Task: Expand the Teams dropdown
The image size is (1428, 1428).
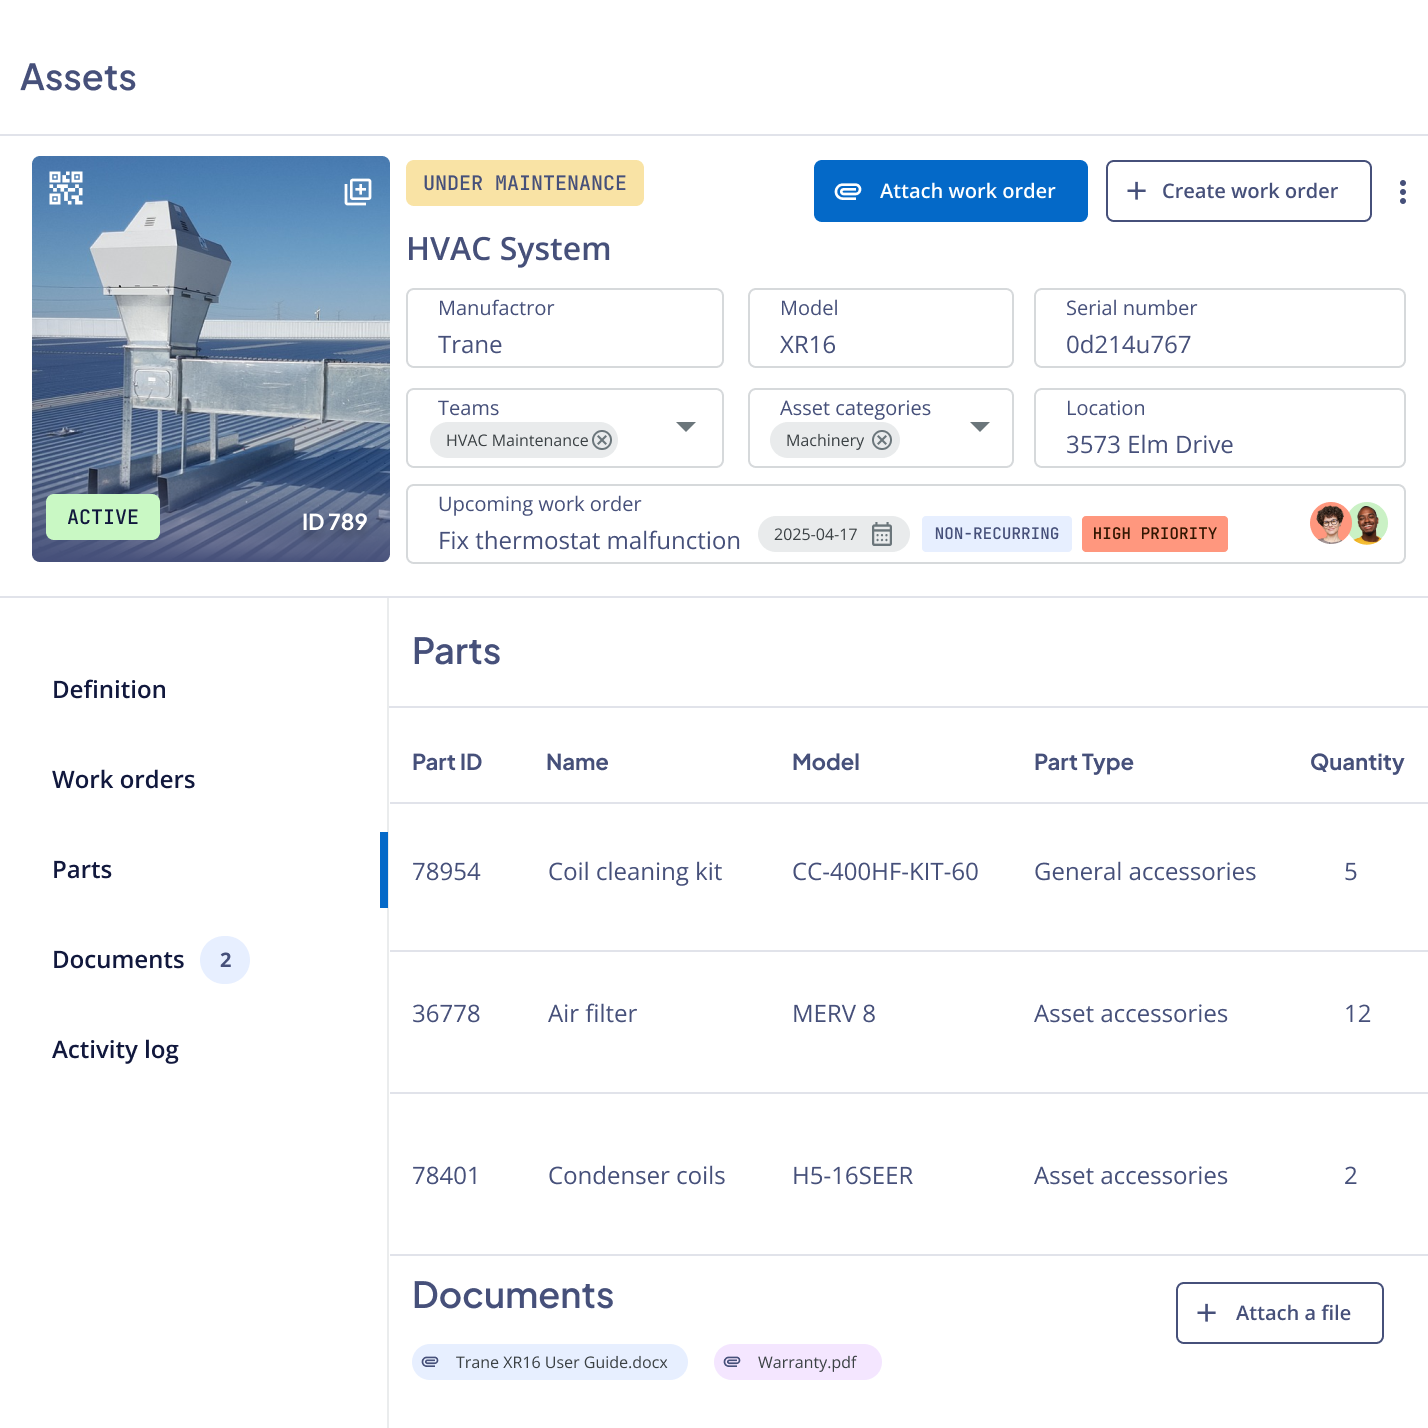Action: [685, 427]
